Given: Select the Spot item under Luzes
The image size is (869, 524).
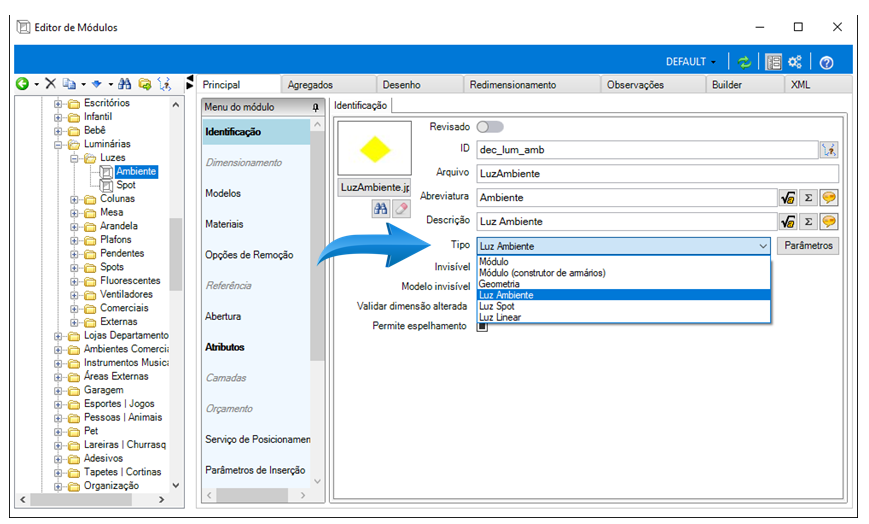Looking at the screenshot, I should (126, 185).
